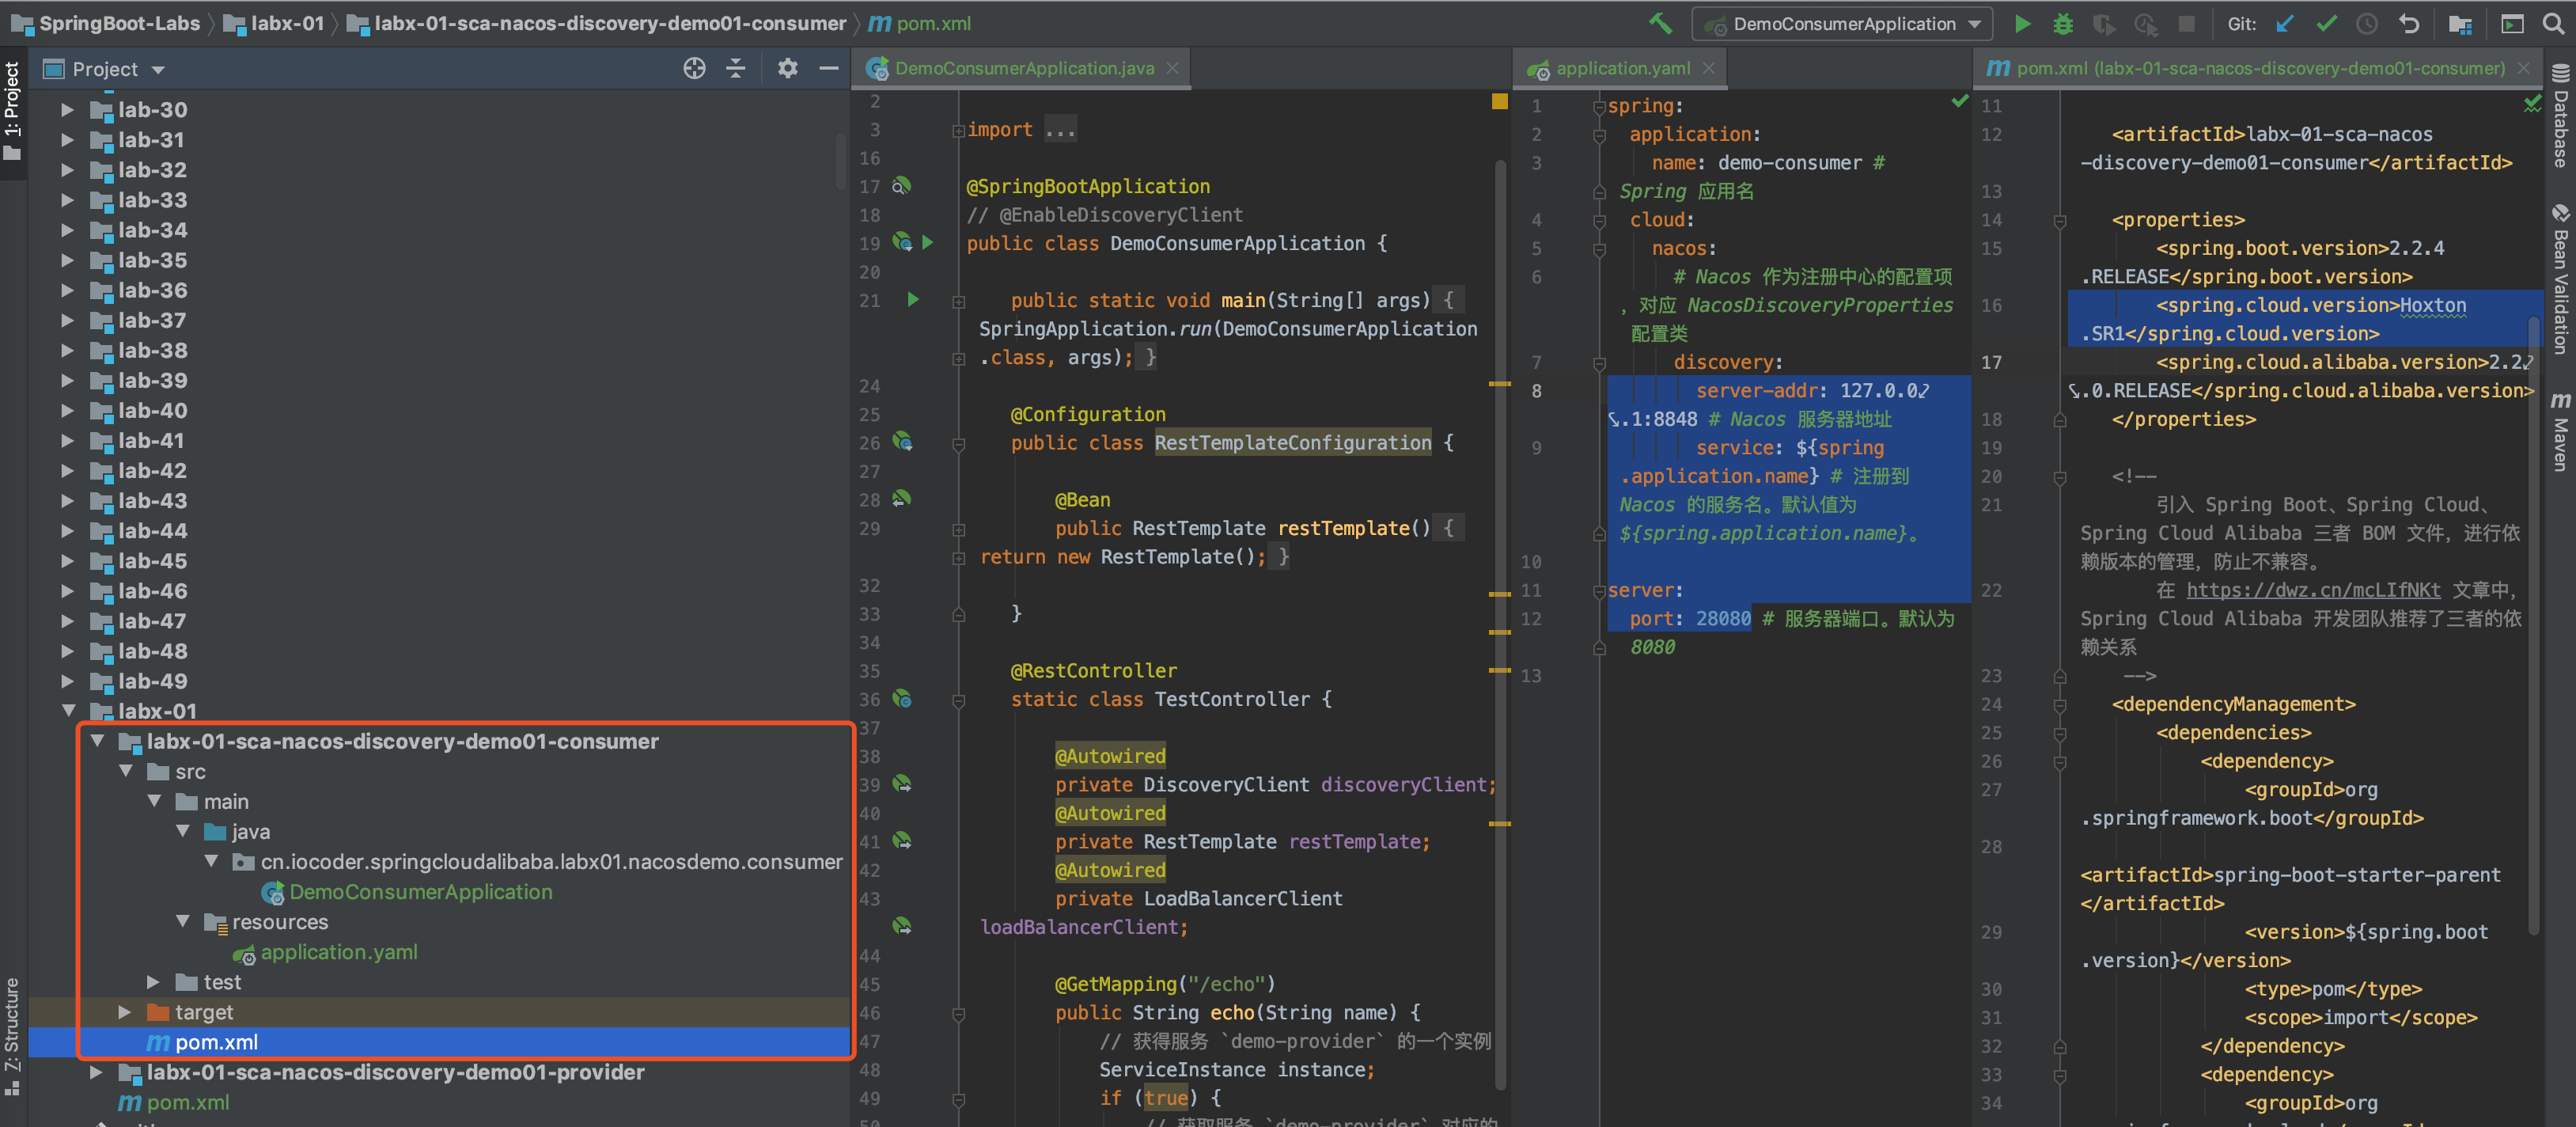This screenshot has height=1127, width=2576.
Task: Run DemoConsumerApplication with the green play button
Action: [x=2022, y=24]
